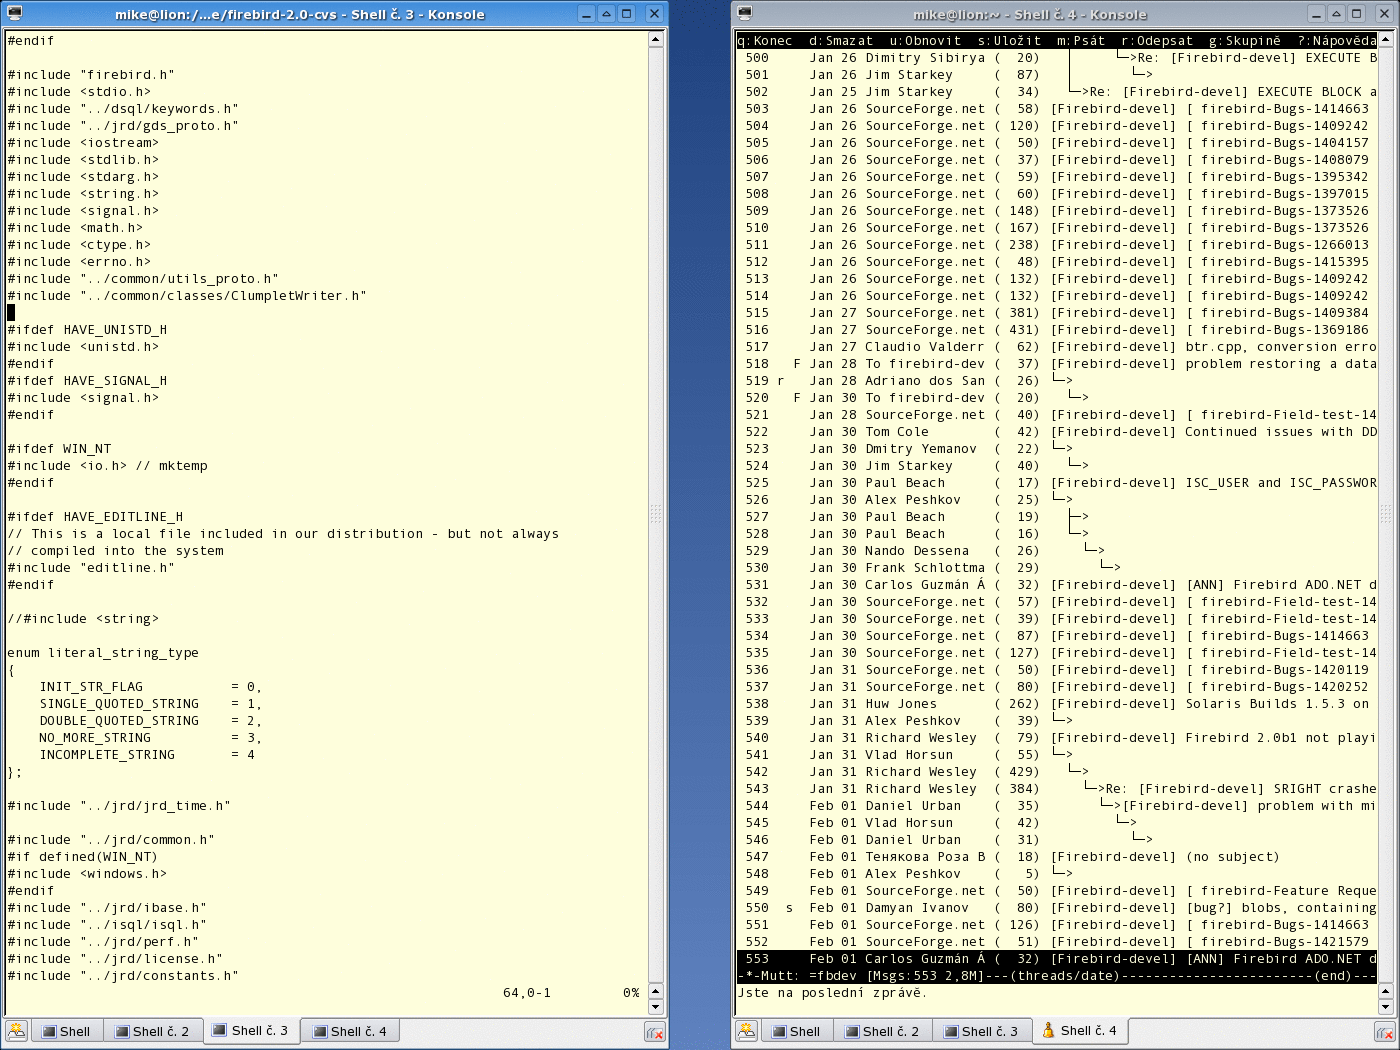Image resolution: width=1400 pixels, height=1050 pixels.
Task: Click 's:Uložit' in mutt help bar
Action: (x=1009, y=41)
